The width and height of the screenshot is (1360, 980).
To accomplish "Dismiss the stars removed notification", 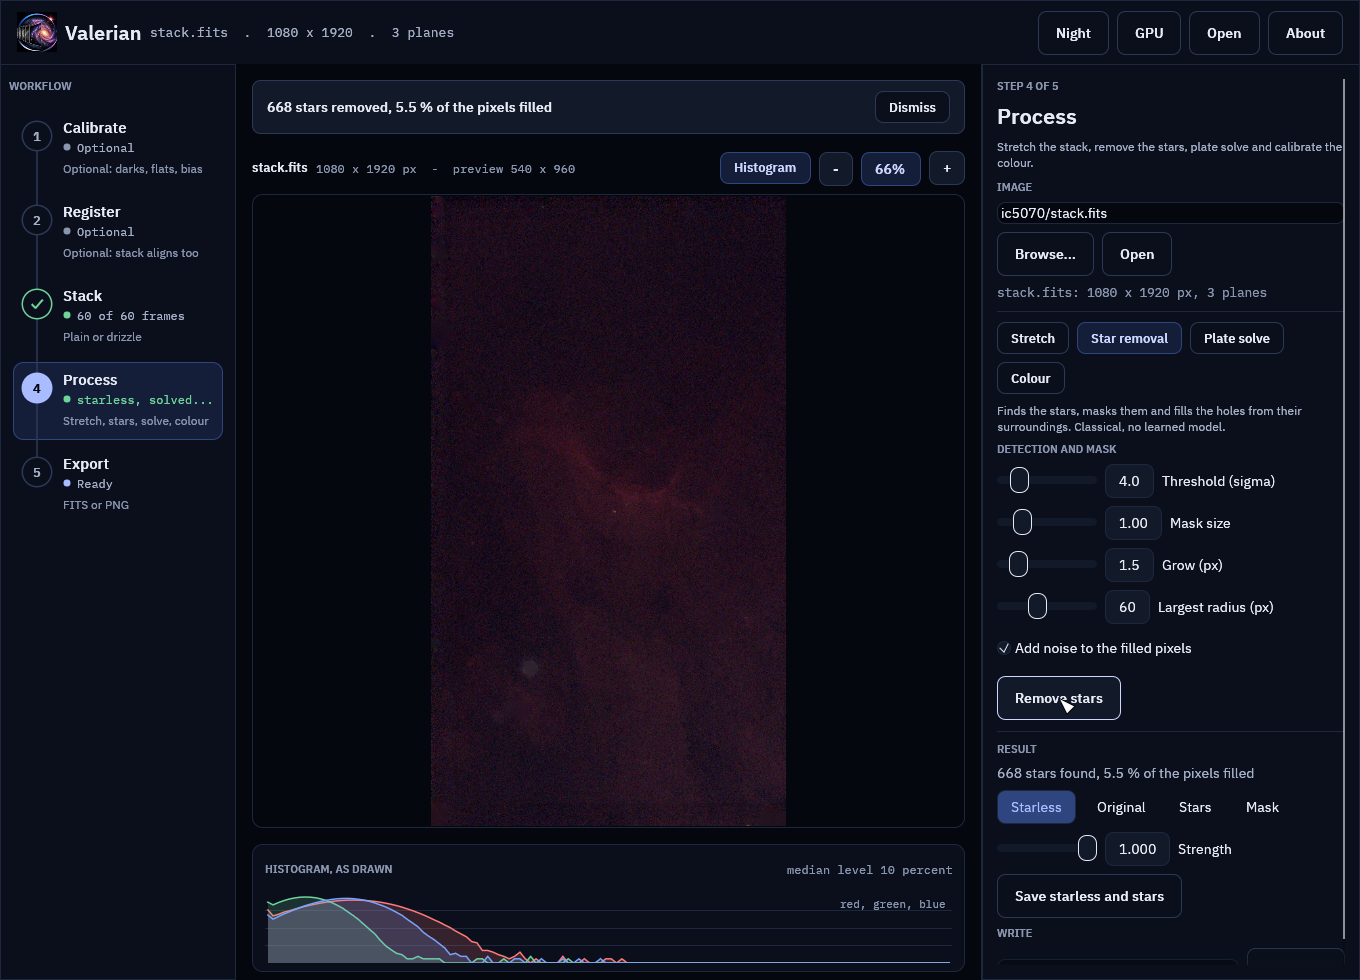I will point(912,107).
